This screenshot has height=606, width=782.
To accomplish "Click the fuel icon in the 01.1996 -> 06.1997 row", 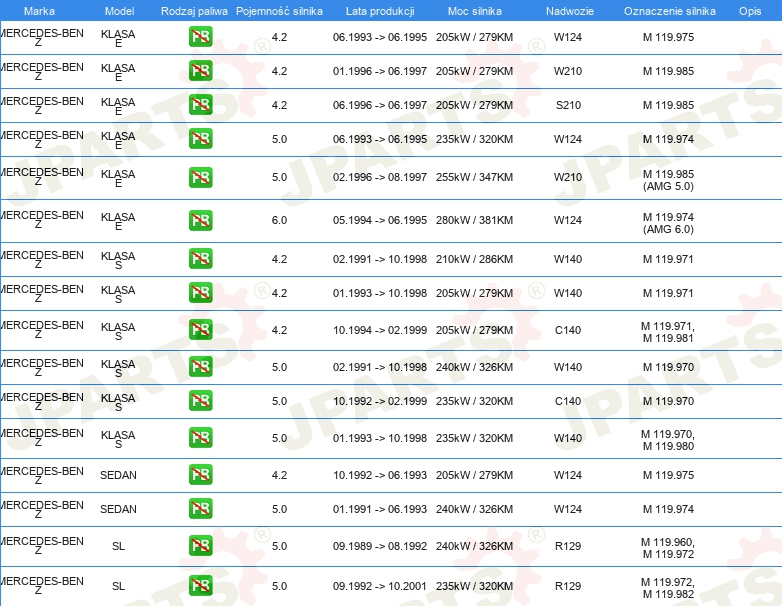I will (200, 71).
